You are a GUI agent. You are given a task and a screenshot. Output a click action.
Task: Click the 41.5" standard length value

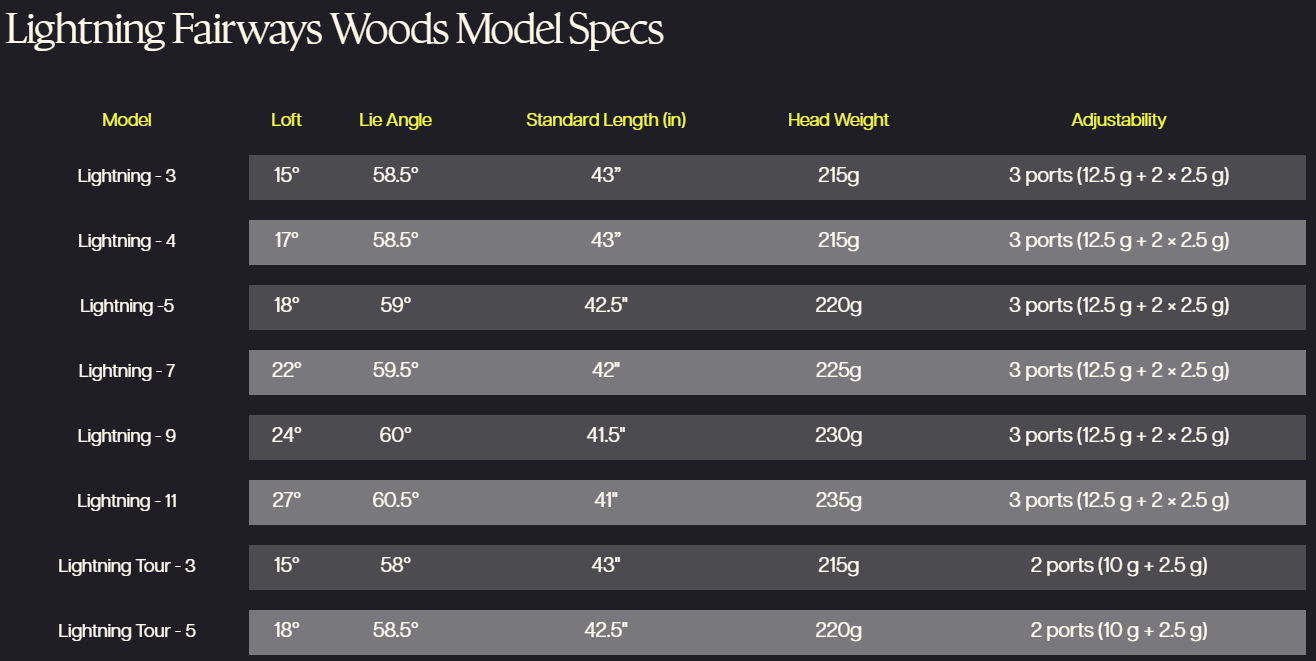pos(605,435)
